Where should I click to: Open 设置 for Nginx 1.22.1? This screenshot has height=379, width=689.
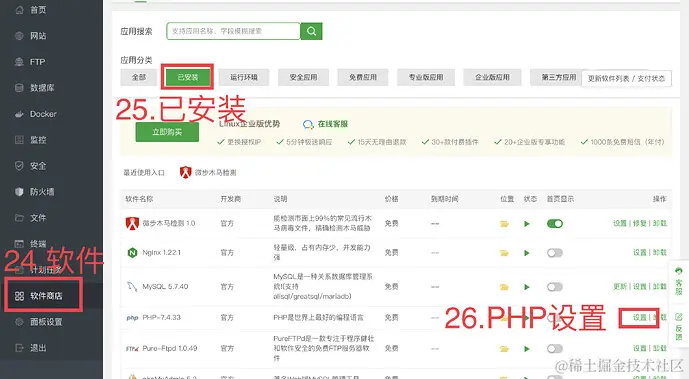[639, 253]
